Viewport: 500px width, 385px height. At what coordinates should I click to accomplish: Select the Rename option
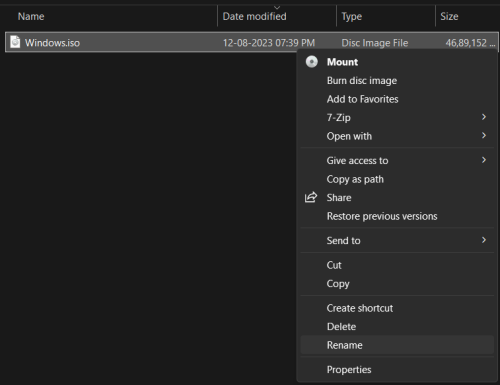pyautogui.click(x=397, y=345)
